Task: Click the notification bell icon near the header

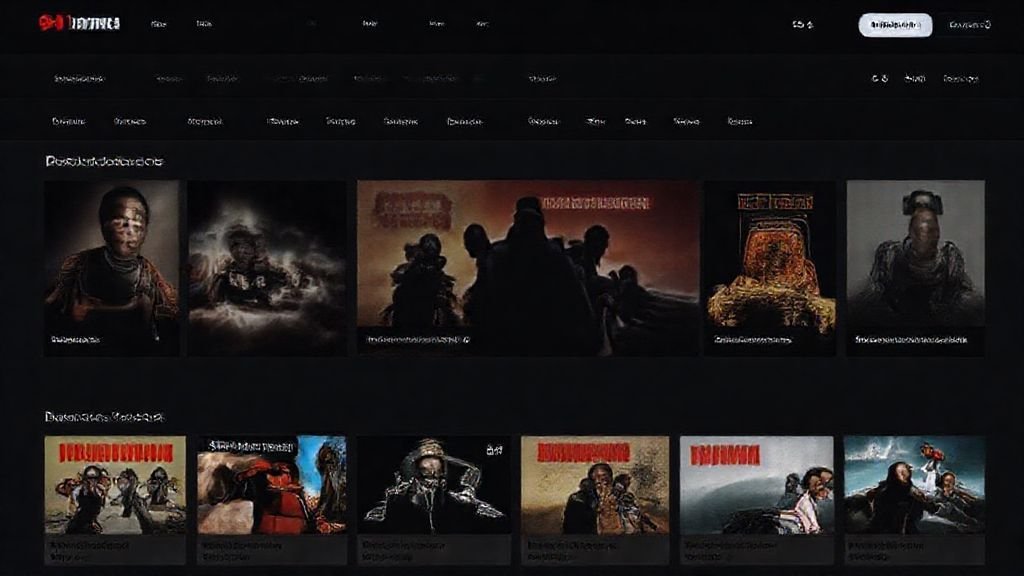Action: (x=808, y=24)
